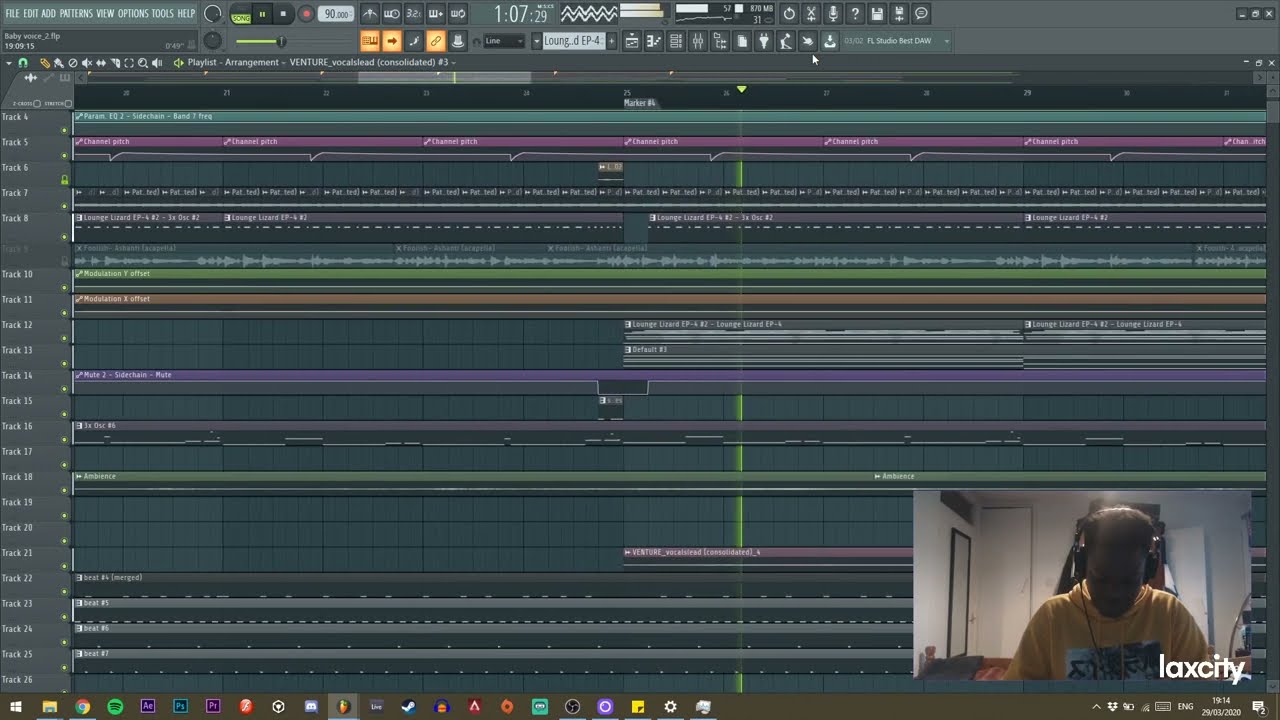Open the plugin picker plug icon
Image resolution: width=1280 pixels, height=720 pixels.
pos(764,41)
